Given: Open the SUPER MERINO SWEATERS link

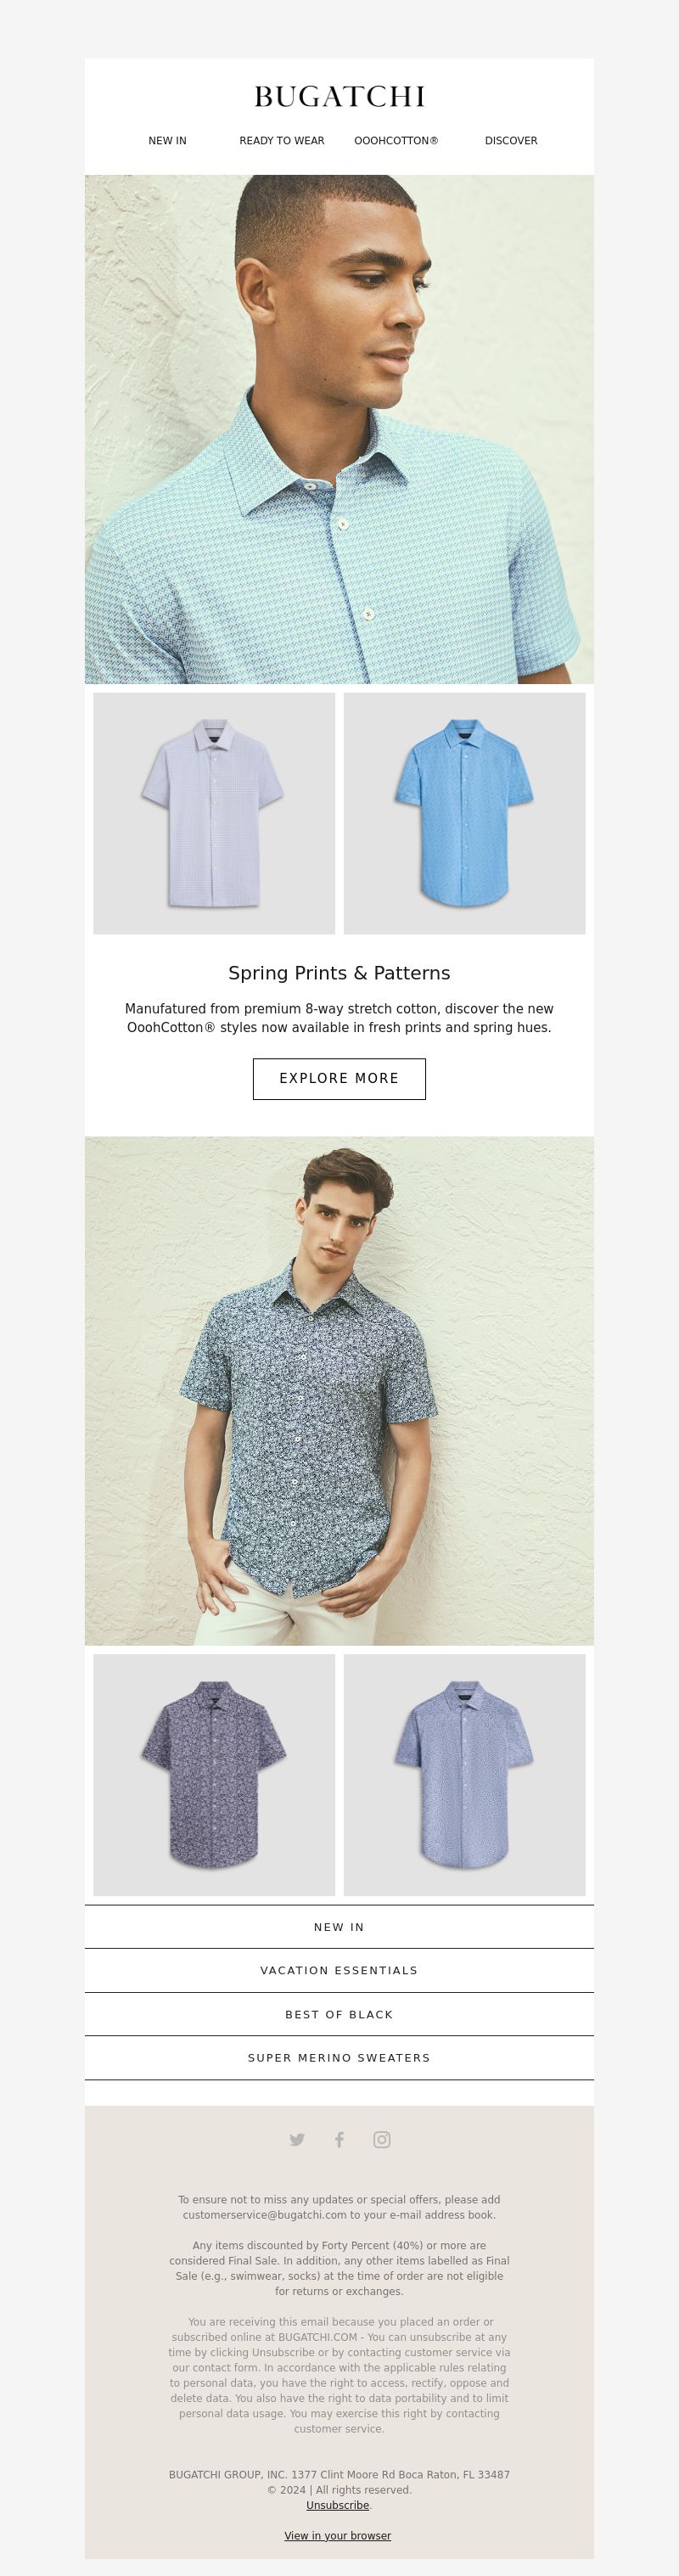Looking at the screenshot, I should [339, 2057].
